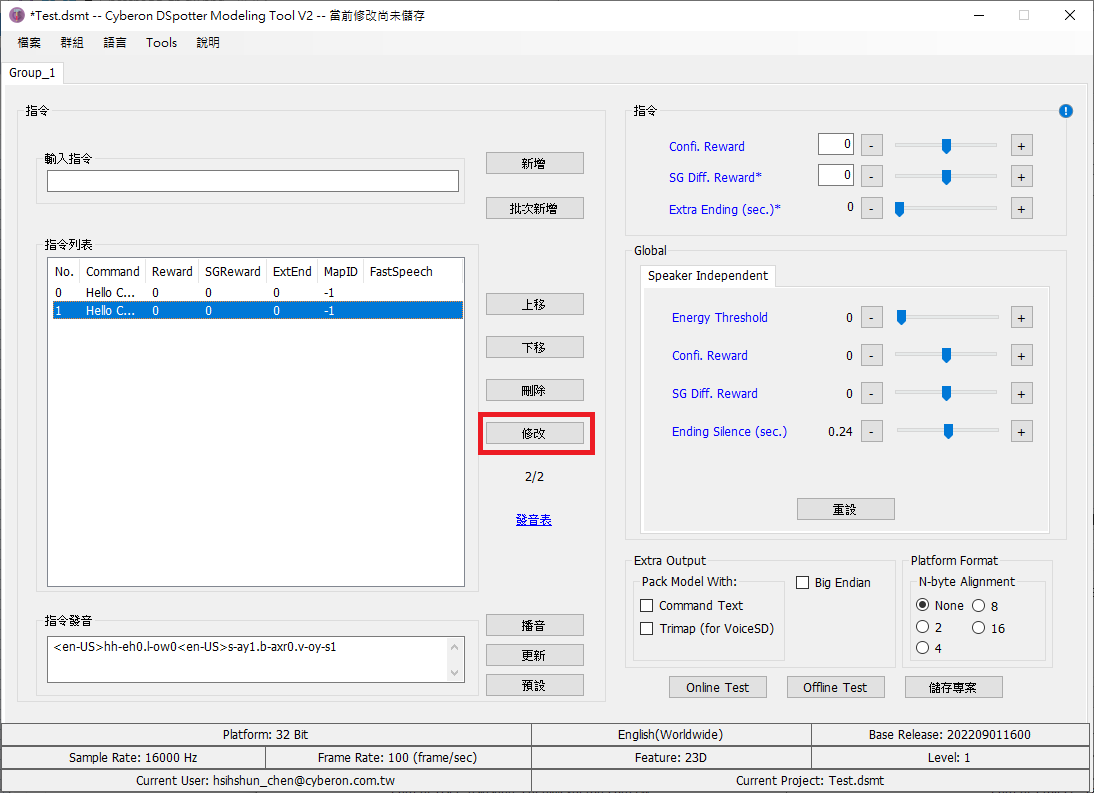Viewport: 1094px width, 793px height.
Task: Increase the Energy Threshold with plus button
Action: point(1021,318)
